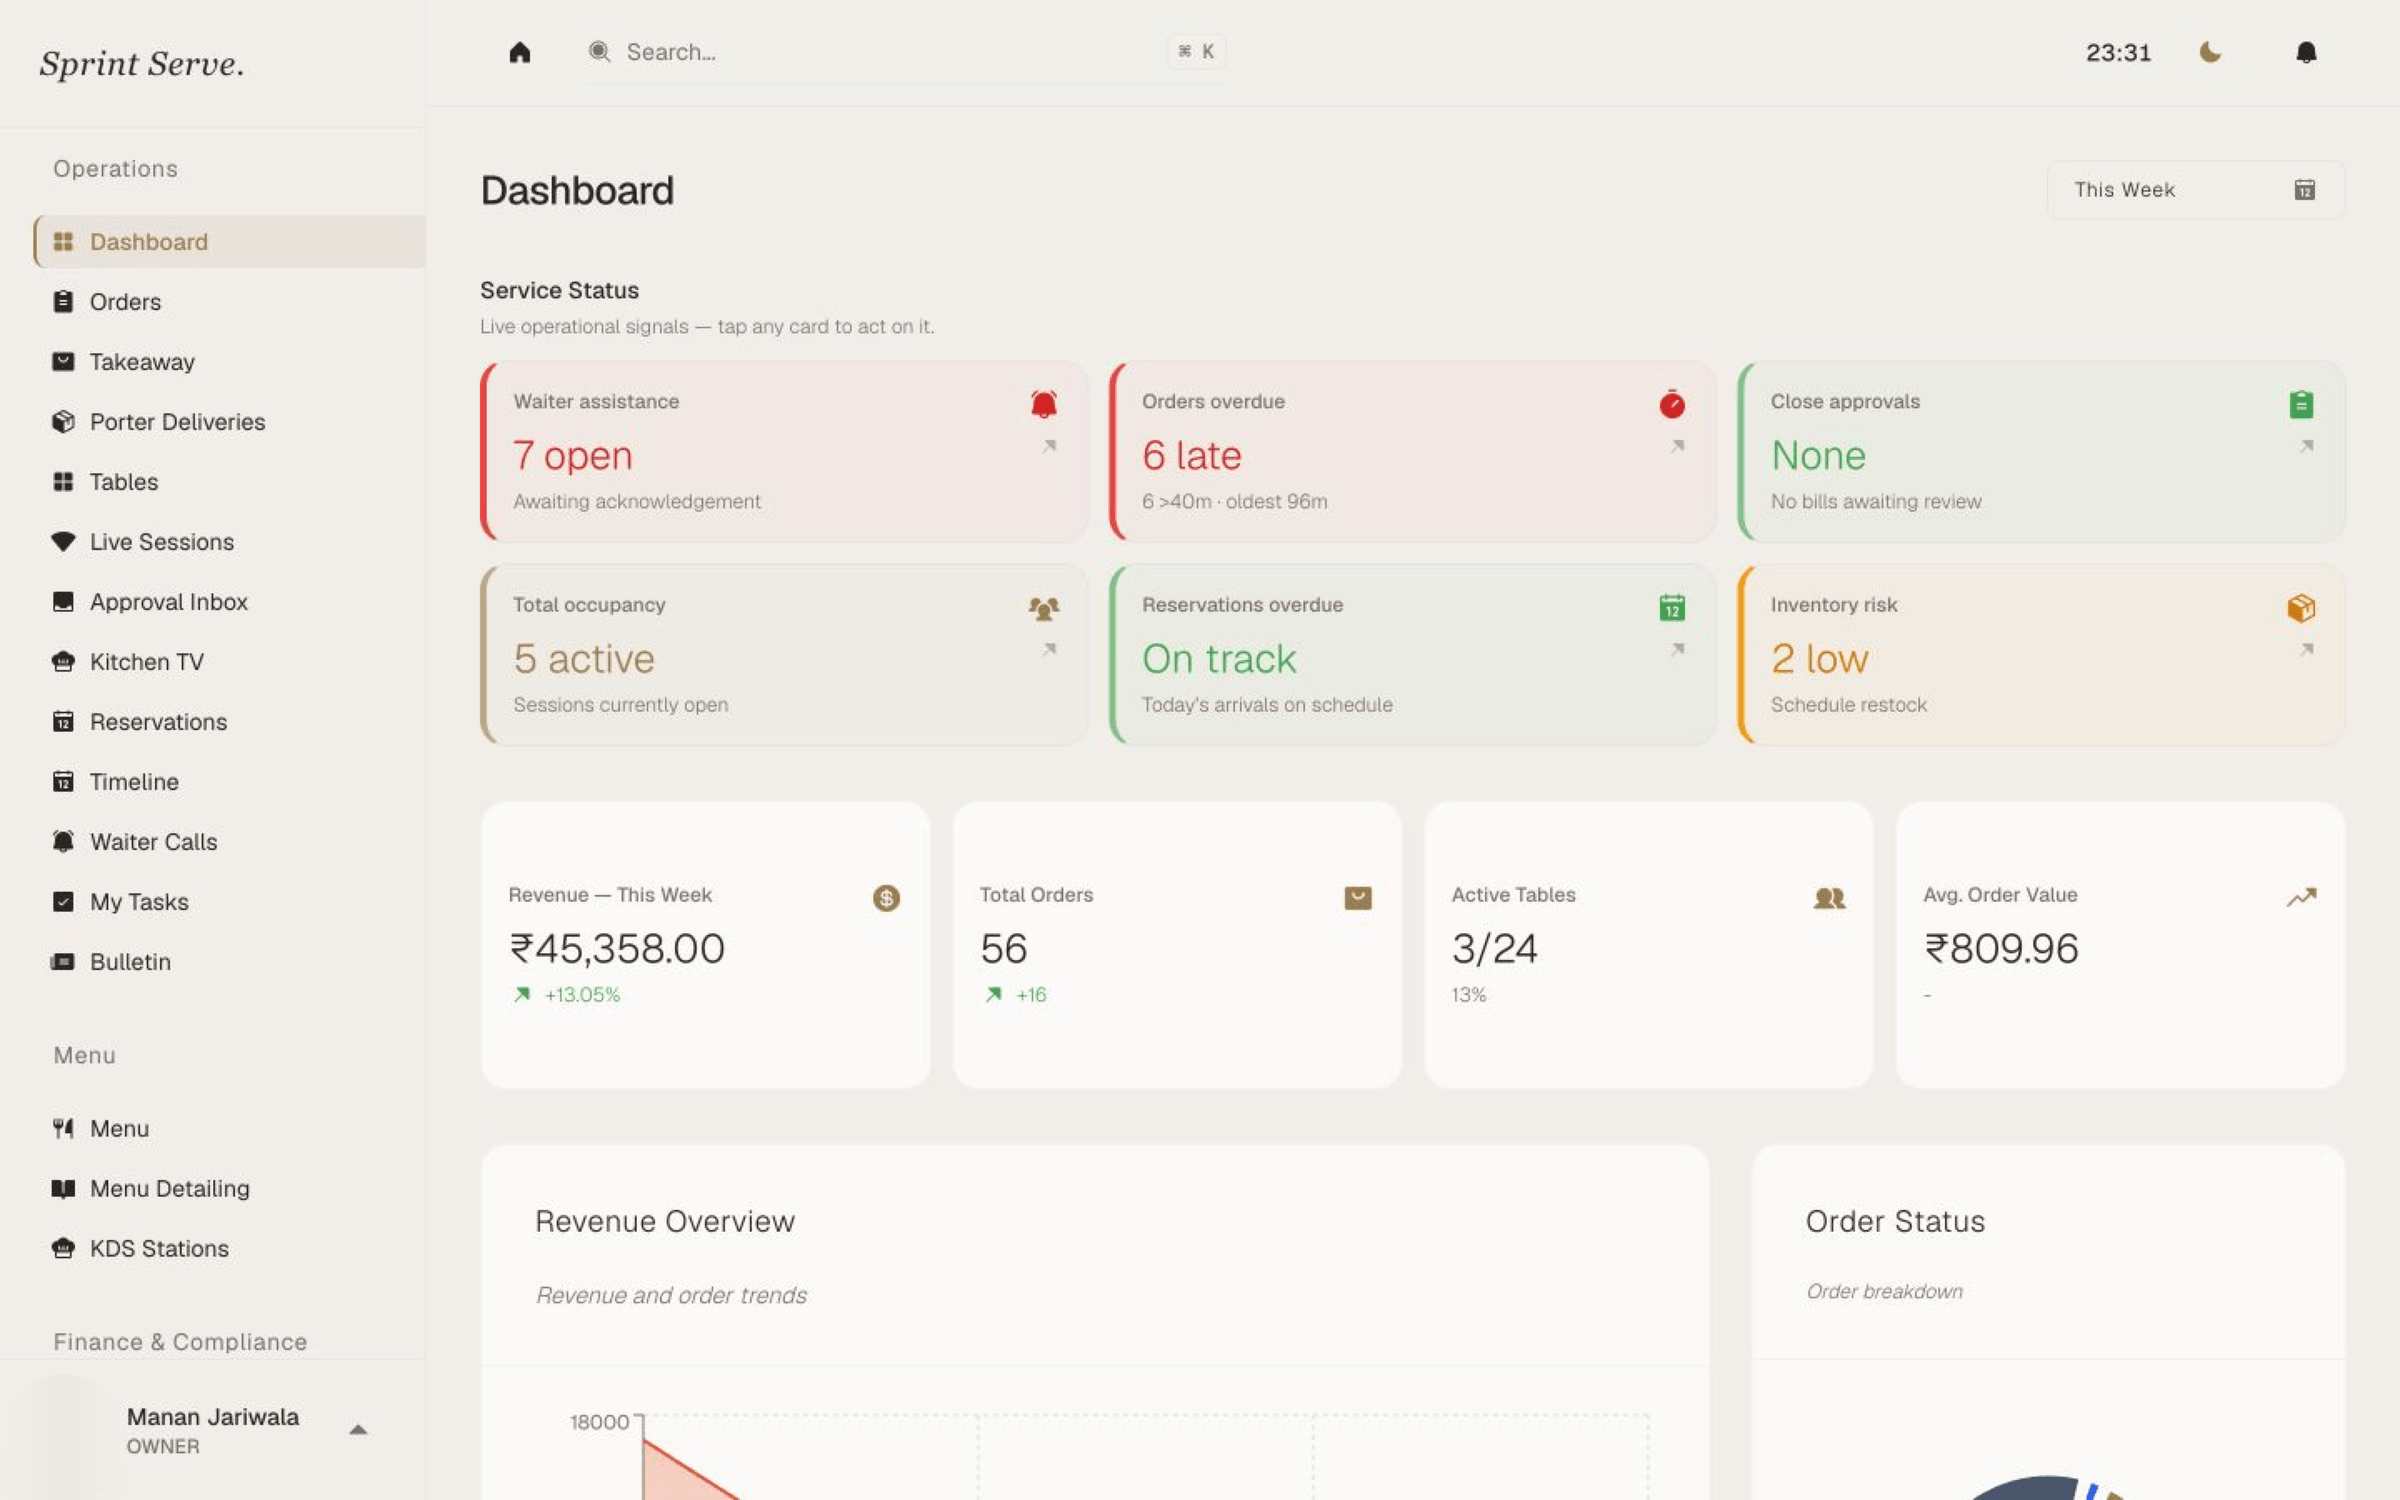Click the '7 open' waiter assistance value
2400x1500 pixels.
point(573,456)
